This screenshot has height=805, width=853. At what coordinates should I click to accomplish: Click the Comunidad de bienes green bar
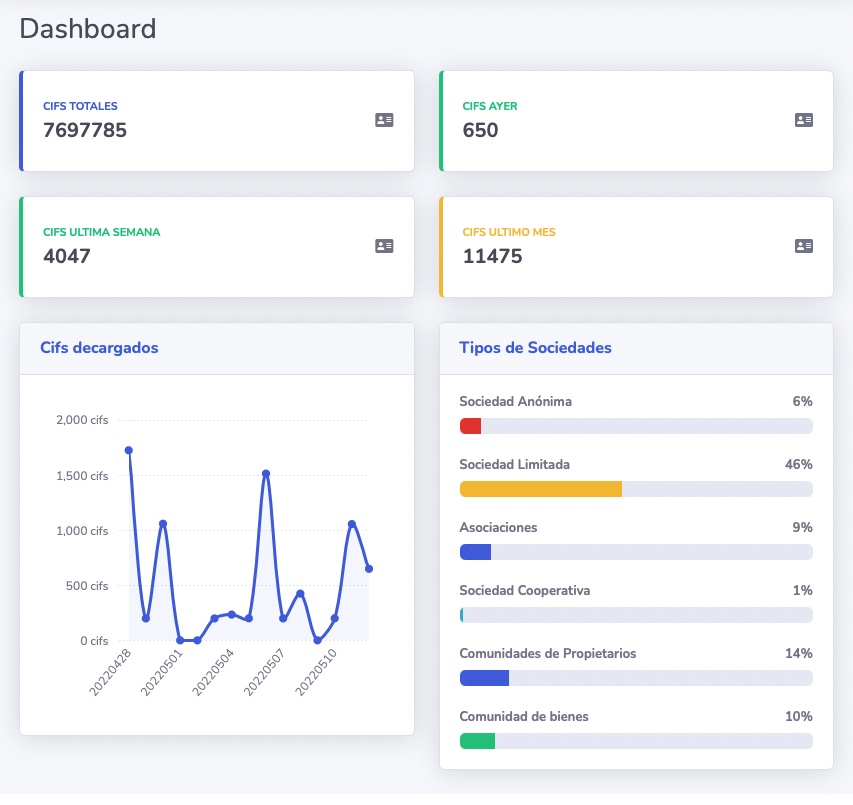[477, 741]
